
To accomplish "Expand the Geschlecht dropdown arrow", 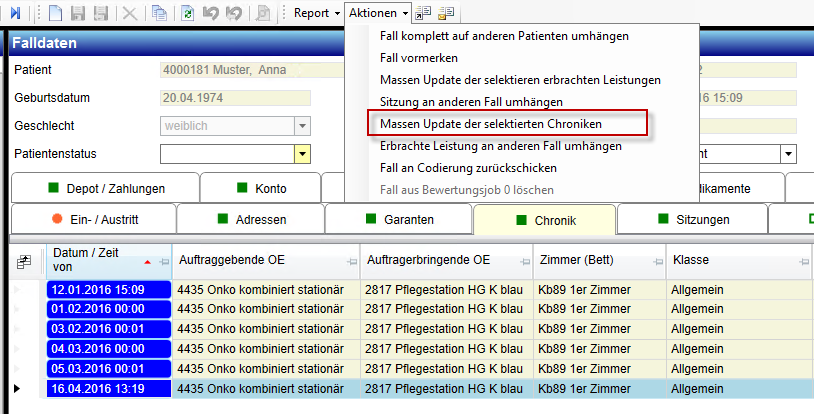I will point(302,126).
